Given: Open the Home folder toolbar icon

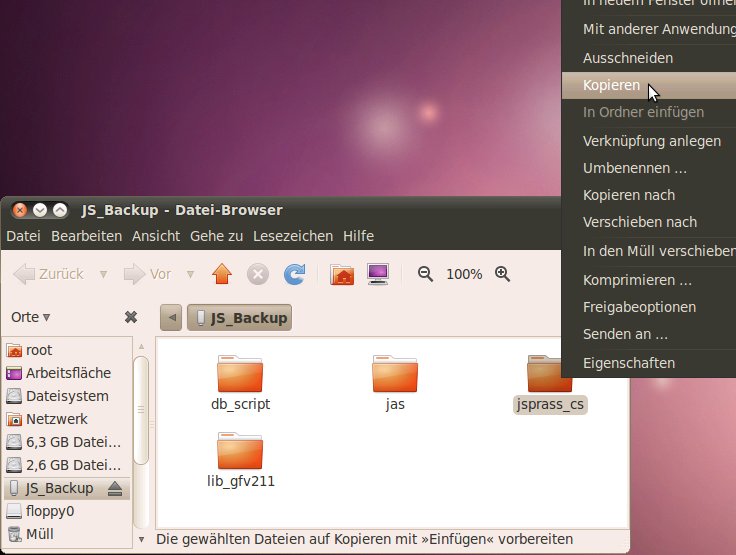Looking at the screenshot, I should (342, 274).
